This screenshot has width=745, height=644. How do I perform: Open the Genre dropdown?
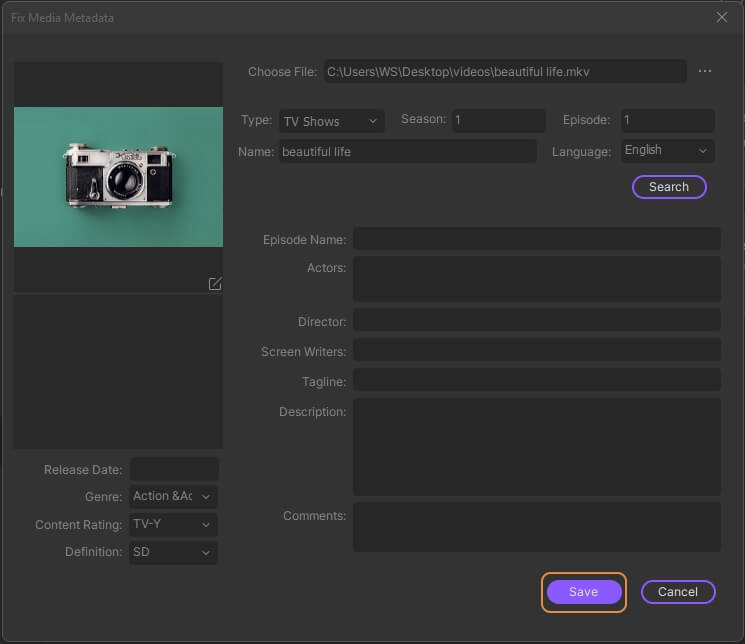click(173, 496)
